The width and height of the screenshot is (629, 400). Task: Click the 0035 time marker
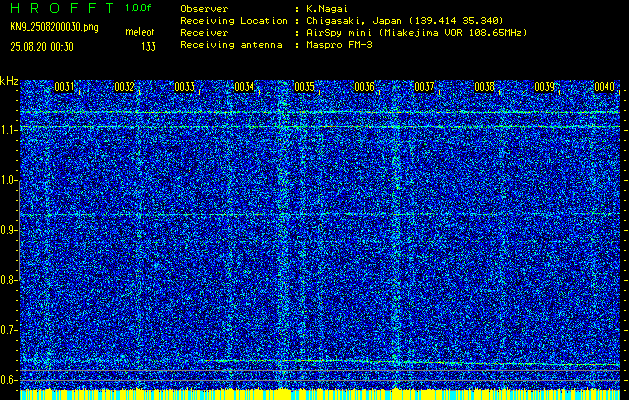304,87
